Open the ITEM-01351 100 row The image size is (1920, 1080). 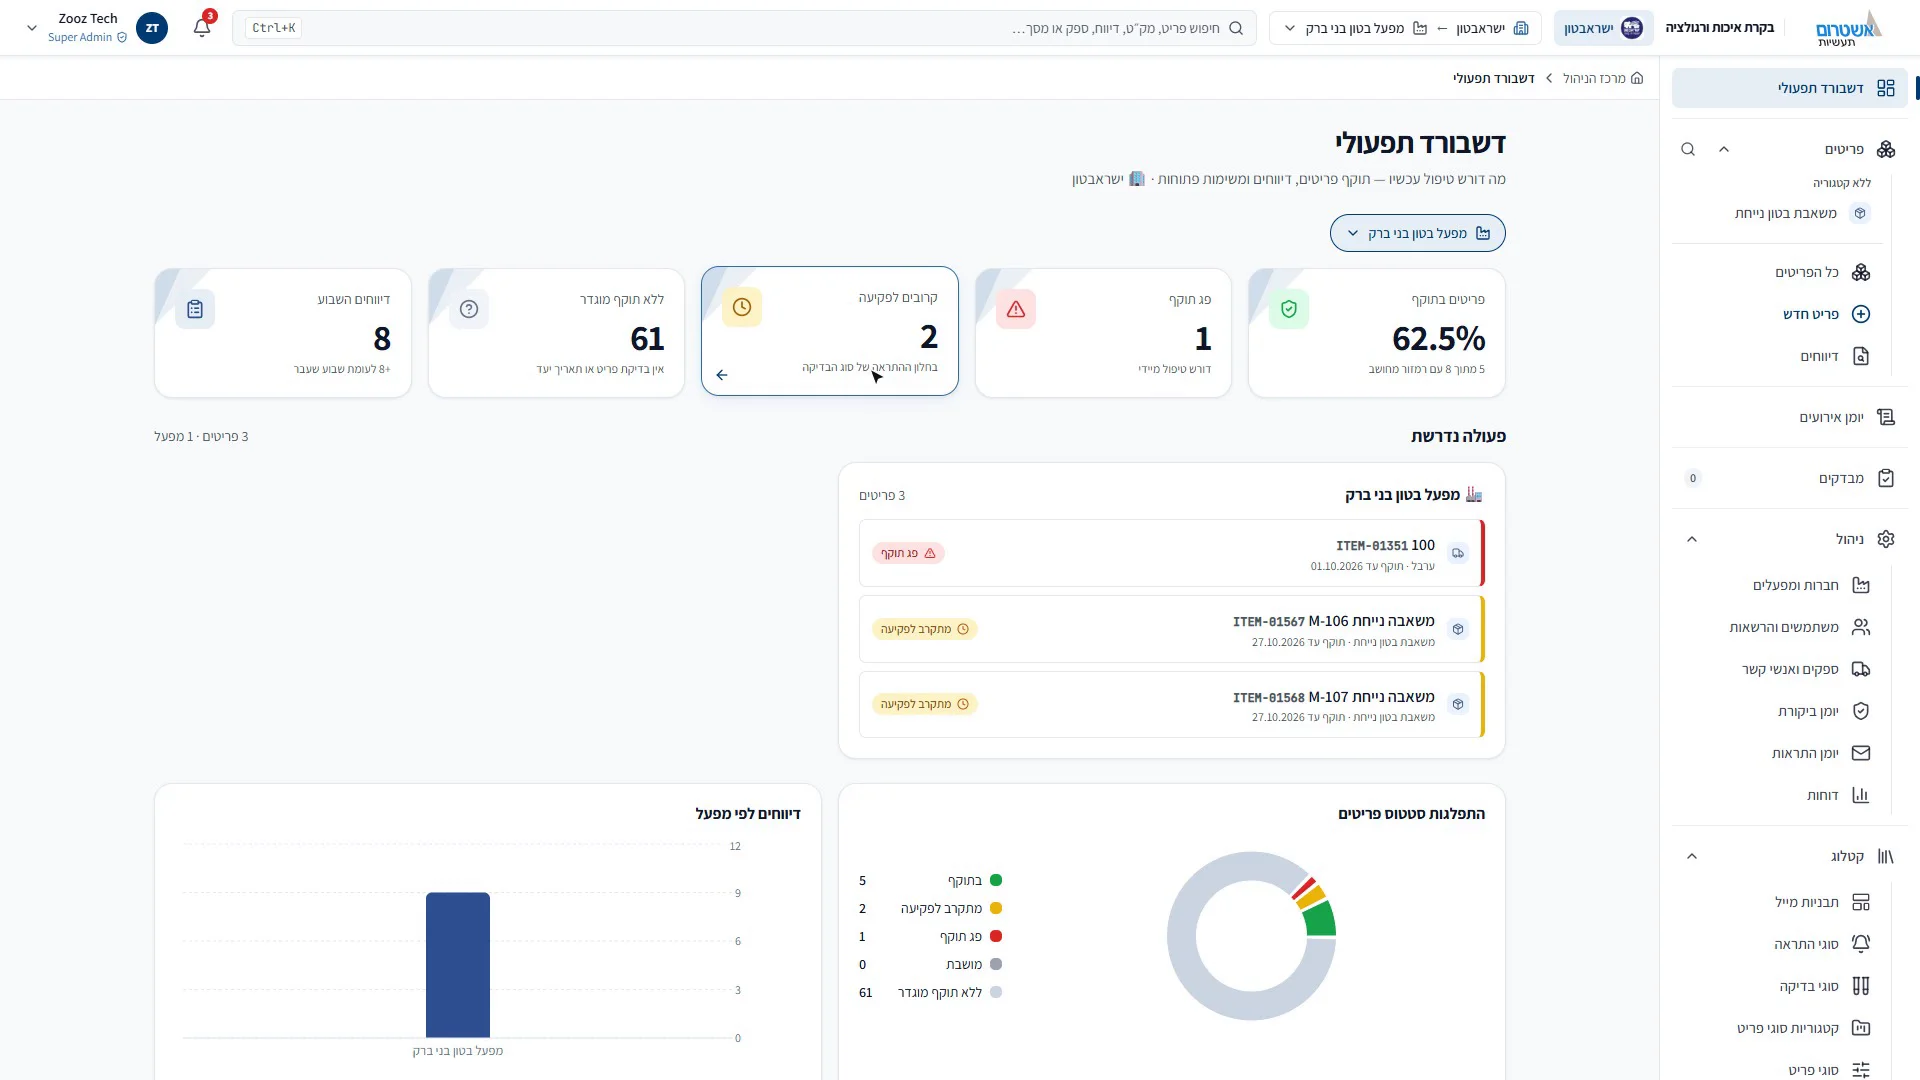pyautogui.click(x=1172, y=553)
